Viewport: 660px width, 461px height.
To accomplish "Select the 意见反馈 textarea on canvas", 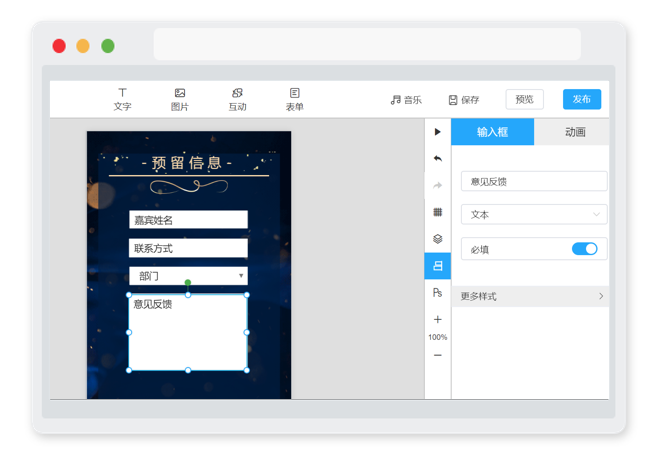I will click(188, 333).
